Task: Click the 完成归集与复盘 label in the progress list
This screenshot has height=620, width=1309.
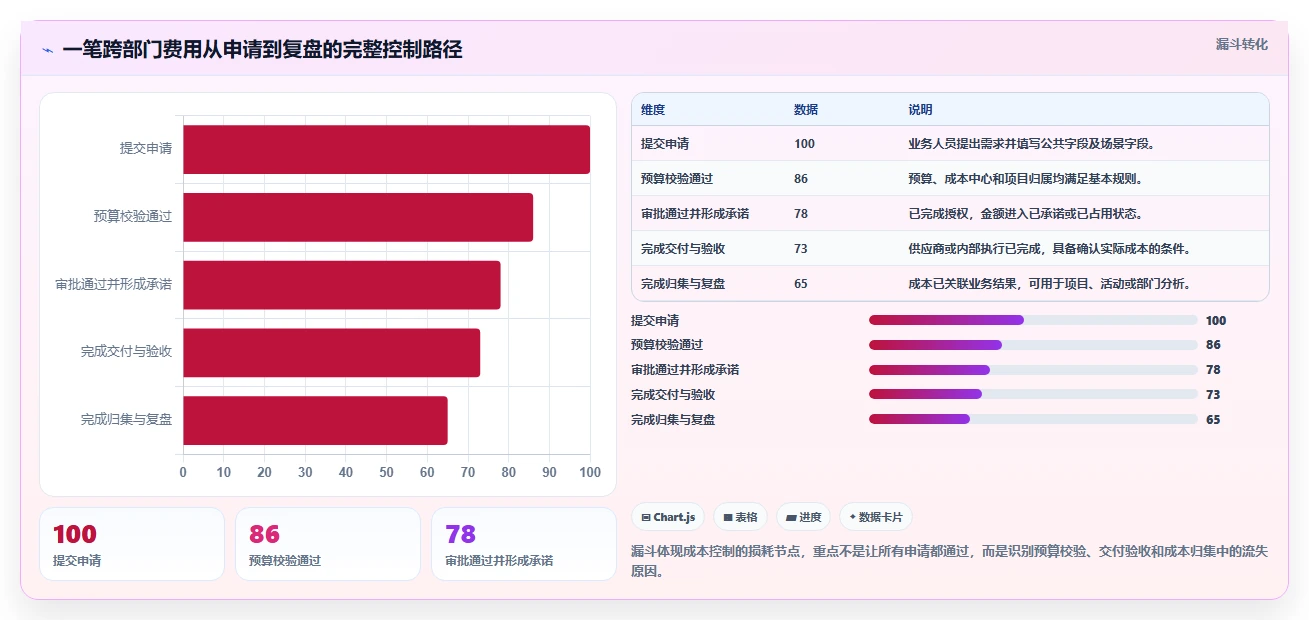Action: click(673, 420)
